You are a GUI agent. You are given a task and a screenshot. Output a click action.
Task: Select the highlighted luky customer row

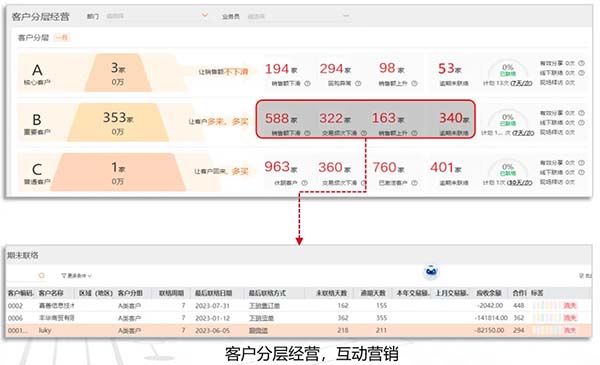coord(298,330)
